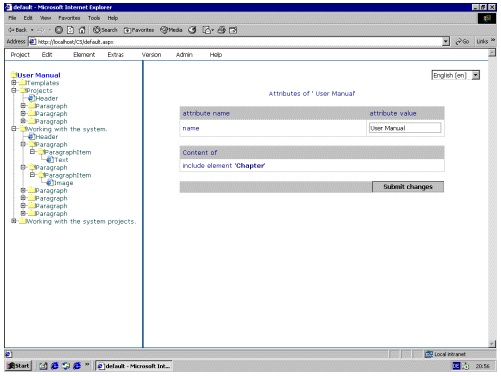Select the Image leaf in the tree
Image resolution: width=501 pixels, height=376 pixels.
point(64,183)
